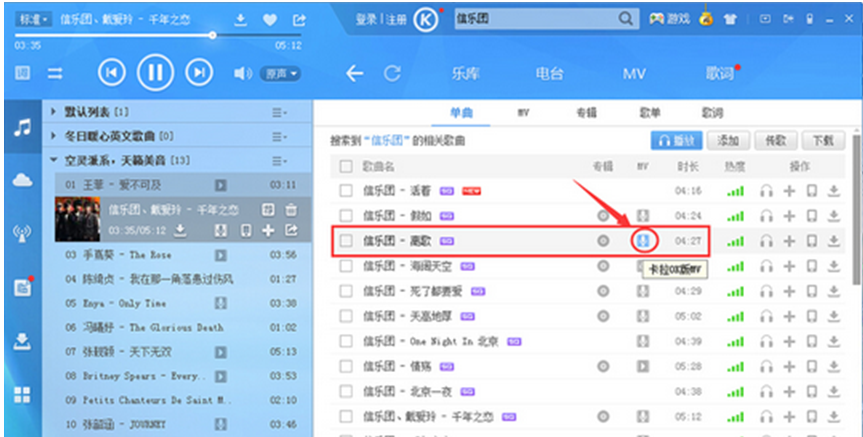
Task: Open the MV section in top navigation
Action: coord(634,73)
